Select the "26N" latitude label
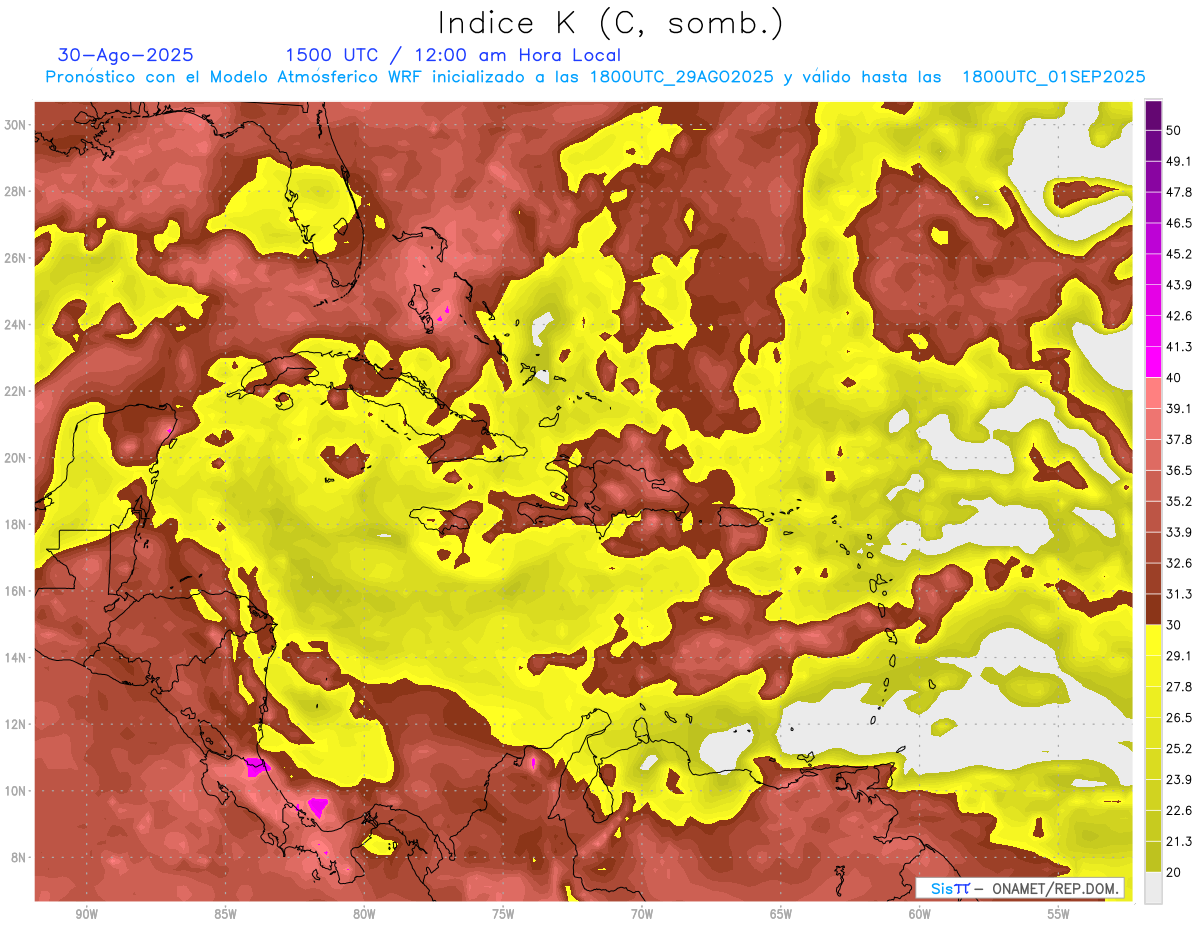This screenshot has height=927, width=1200. 17,258
